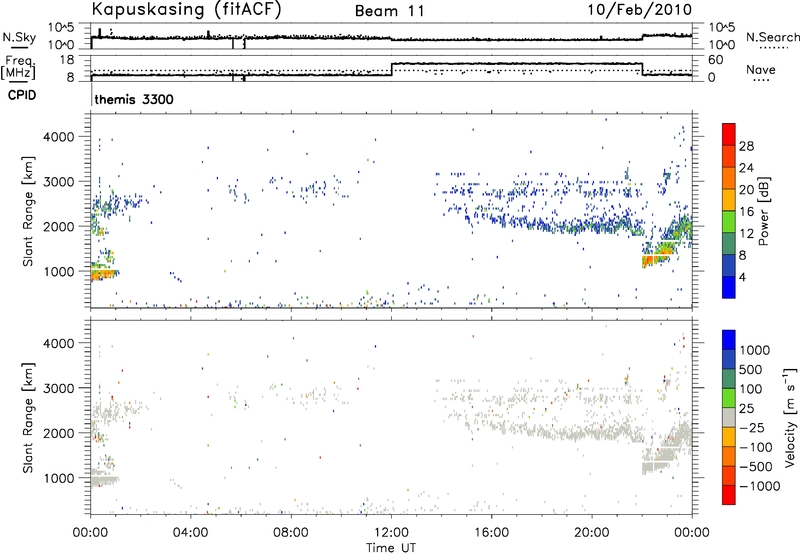Select the "N.Sky" legend label
Viewport: 800px width, 554px height.
coord(19,37)
